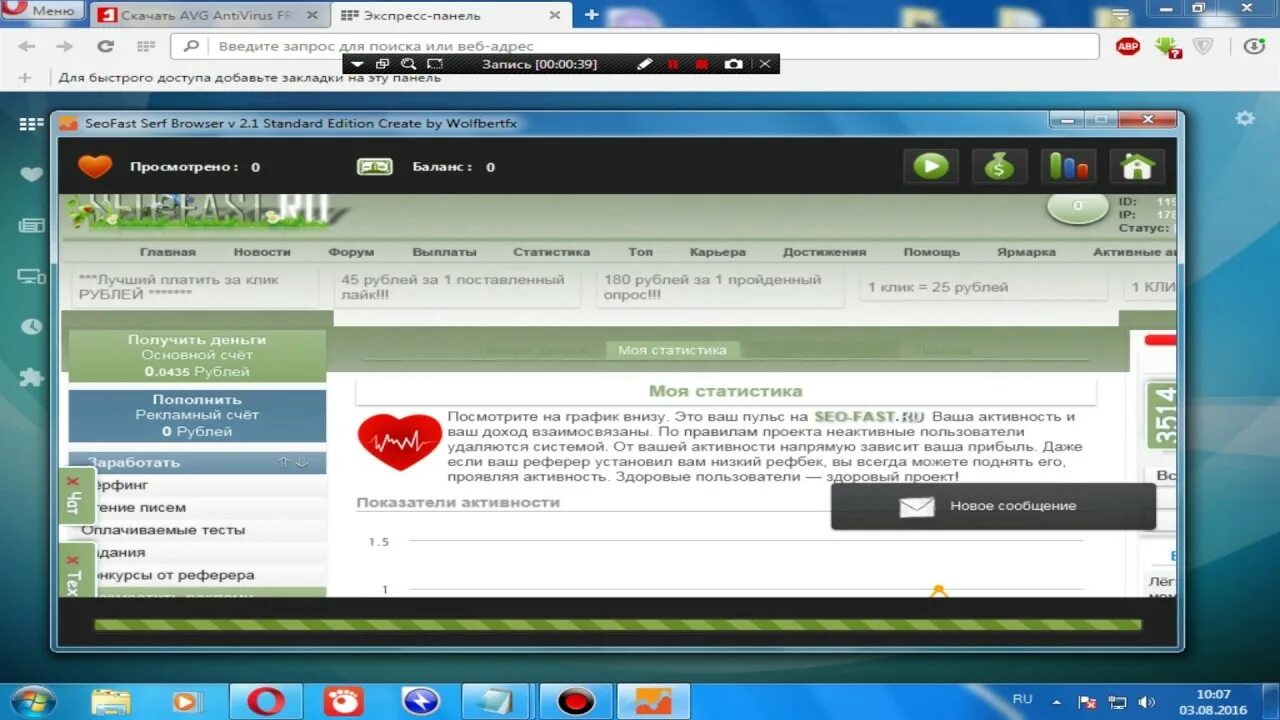Open Opera history clock sidebar icon
1280x720 pixels.
pyautogui.click(x=32, y=327)
